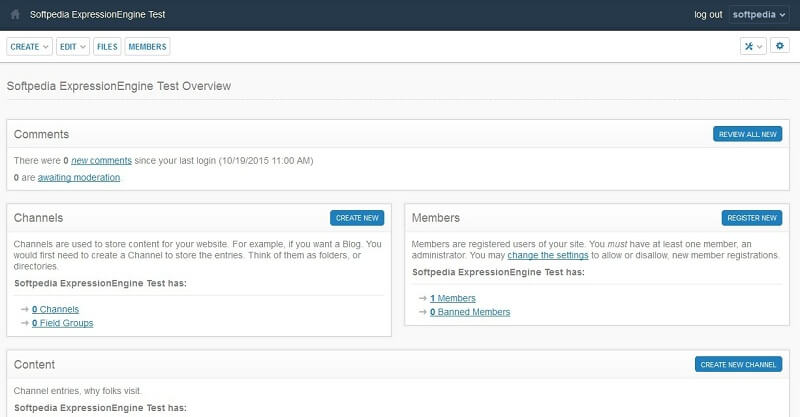Click the log out link
Screen dimensions: 800x417
tap(708, 15)
